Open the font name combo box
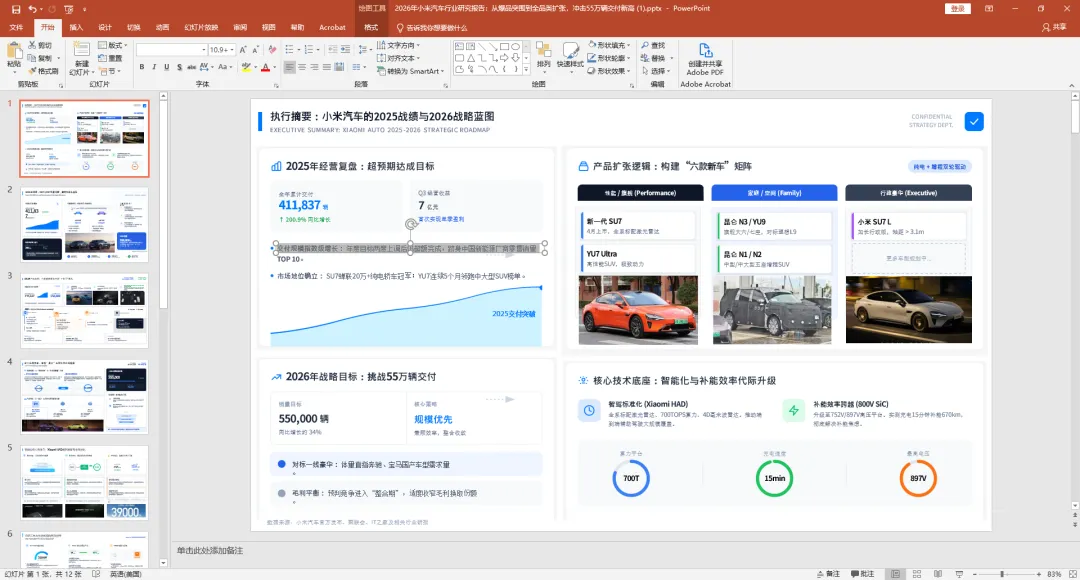Screen dimensions: 1080x580 coord(172,50)
